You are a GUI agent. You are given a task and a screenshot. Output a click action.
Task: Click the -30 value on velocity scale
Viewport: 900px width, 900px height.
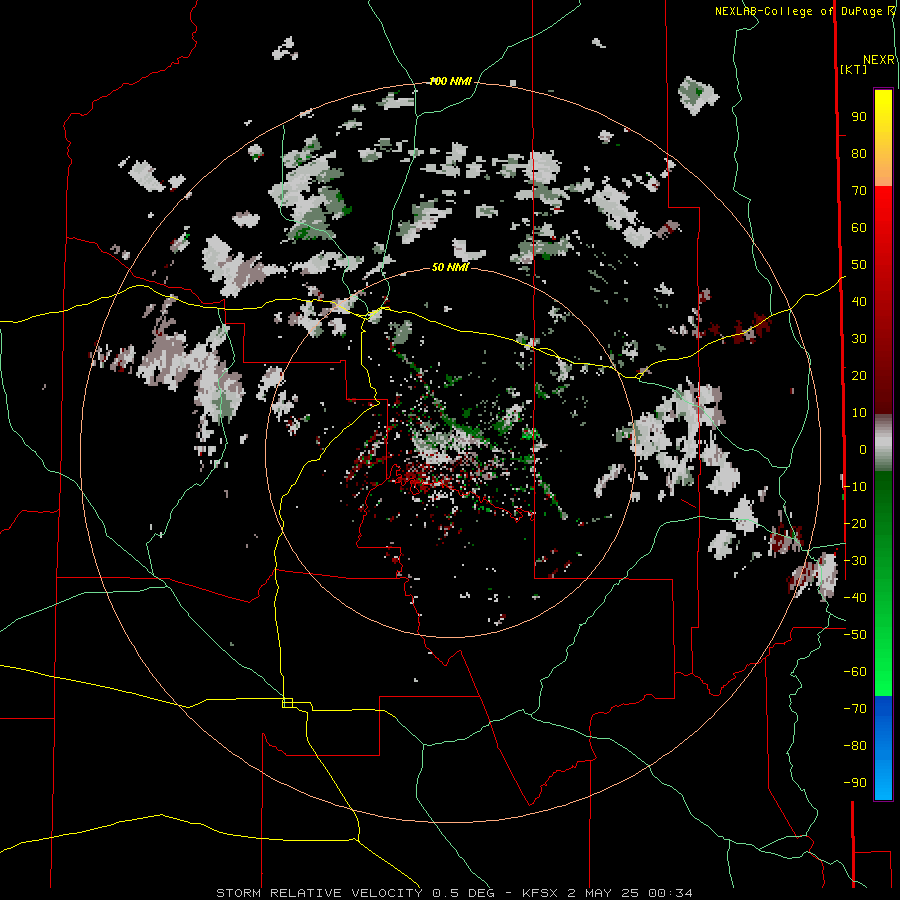click(x=855, y=561)
